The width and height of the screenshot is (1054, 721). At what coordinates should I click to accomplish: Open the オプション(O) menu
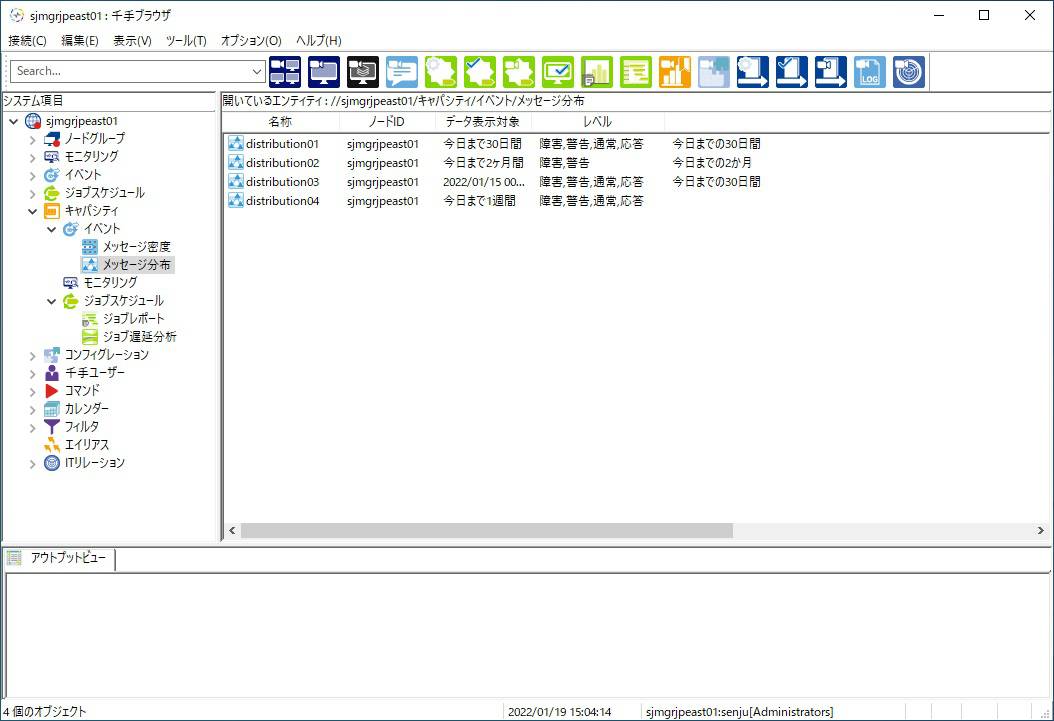click(251, 41)
